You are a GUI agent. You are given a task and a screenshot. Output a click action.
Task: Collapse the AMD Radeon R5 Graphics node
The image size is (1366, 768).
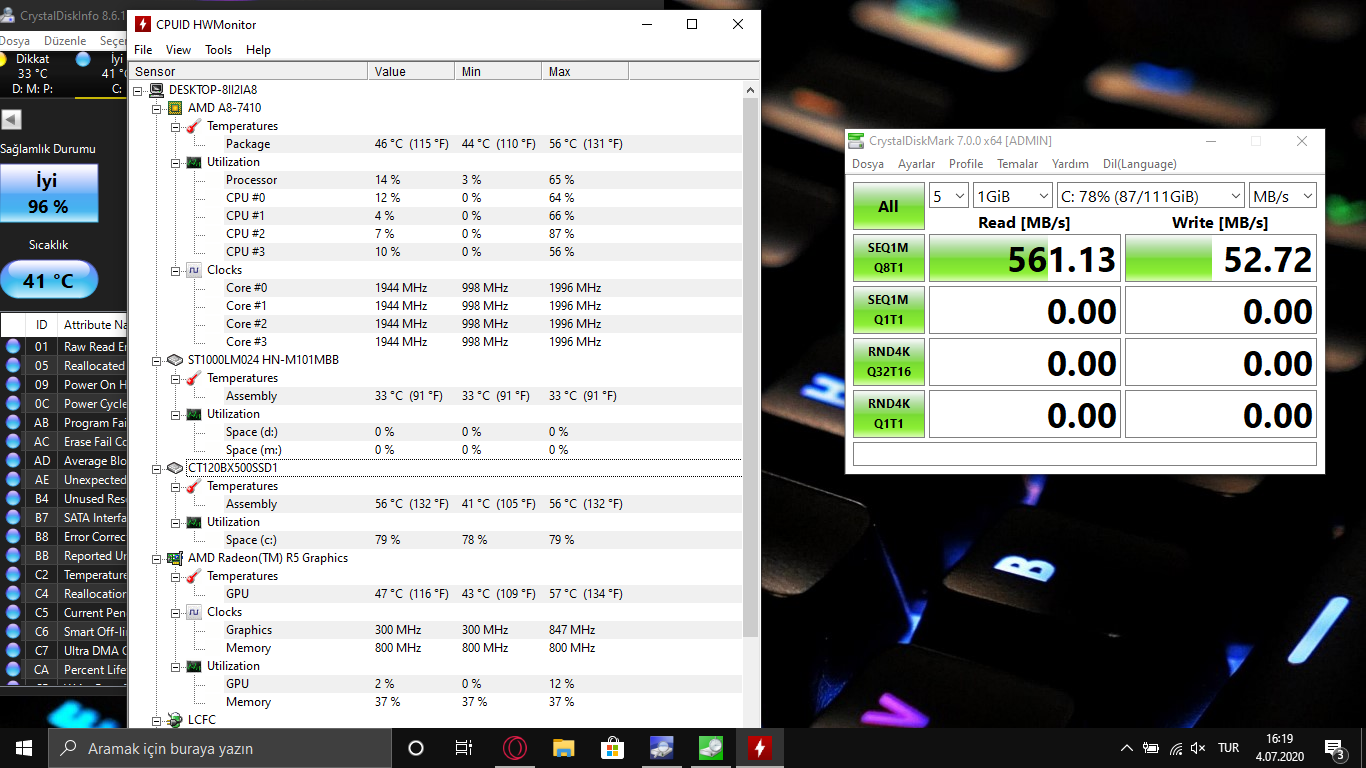pyautogui.click(x=156, y=558)
